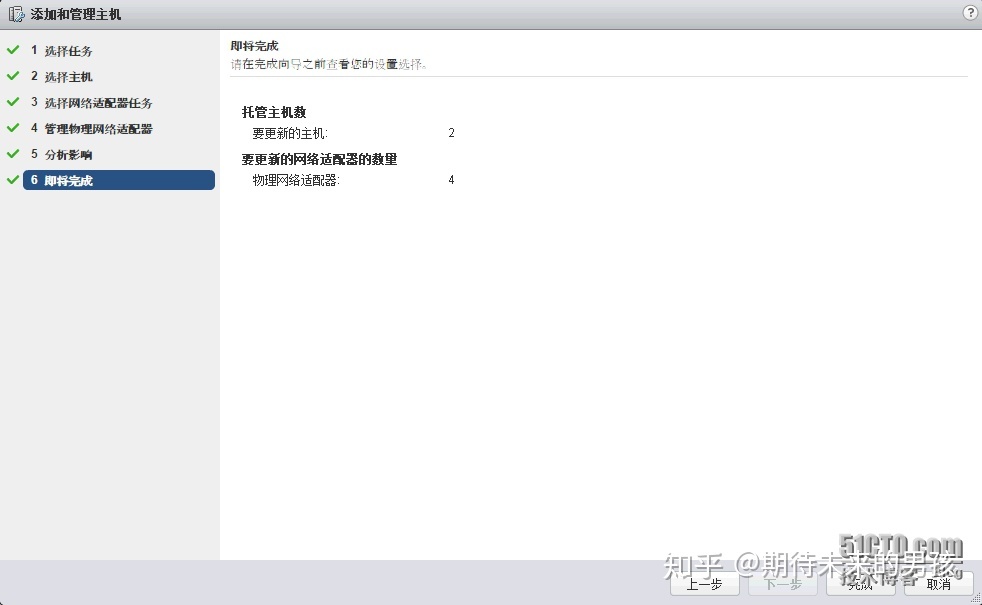Click the 下一步 next button

click(x=783, y=584)
